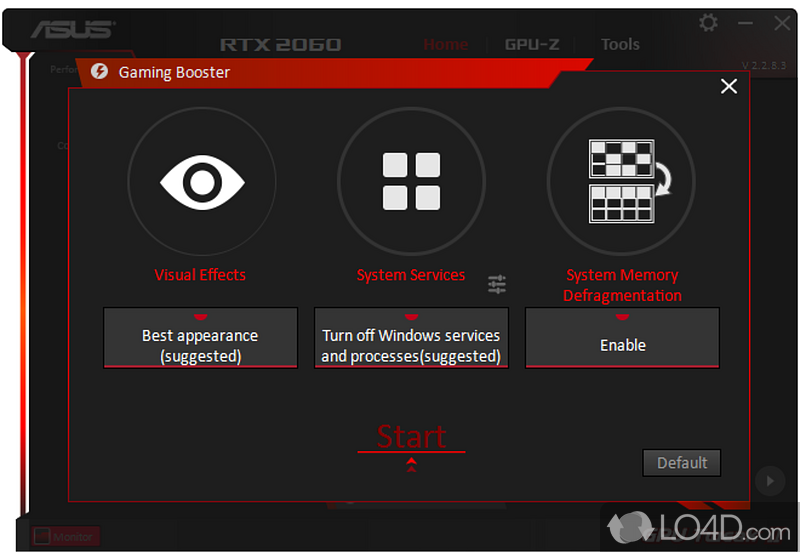Click the ASUS logo
The height and width of the screenshot is (552, 800).
pyautogui.click(x=73, y=30)
